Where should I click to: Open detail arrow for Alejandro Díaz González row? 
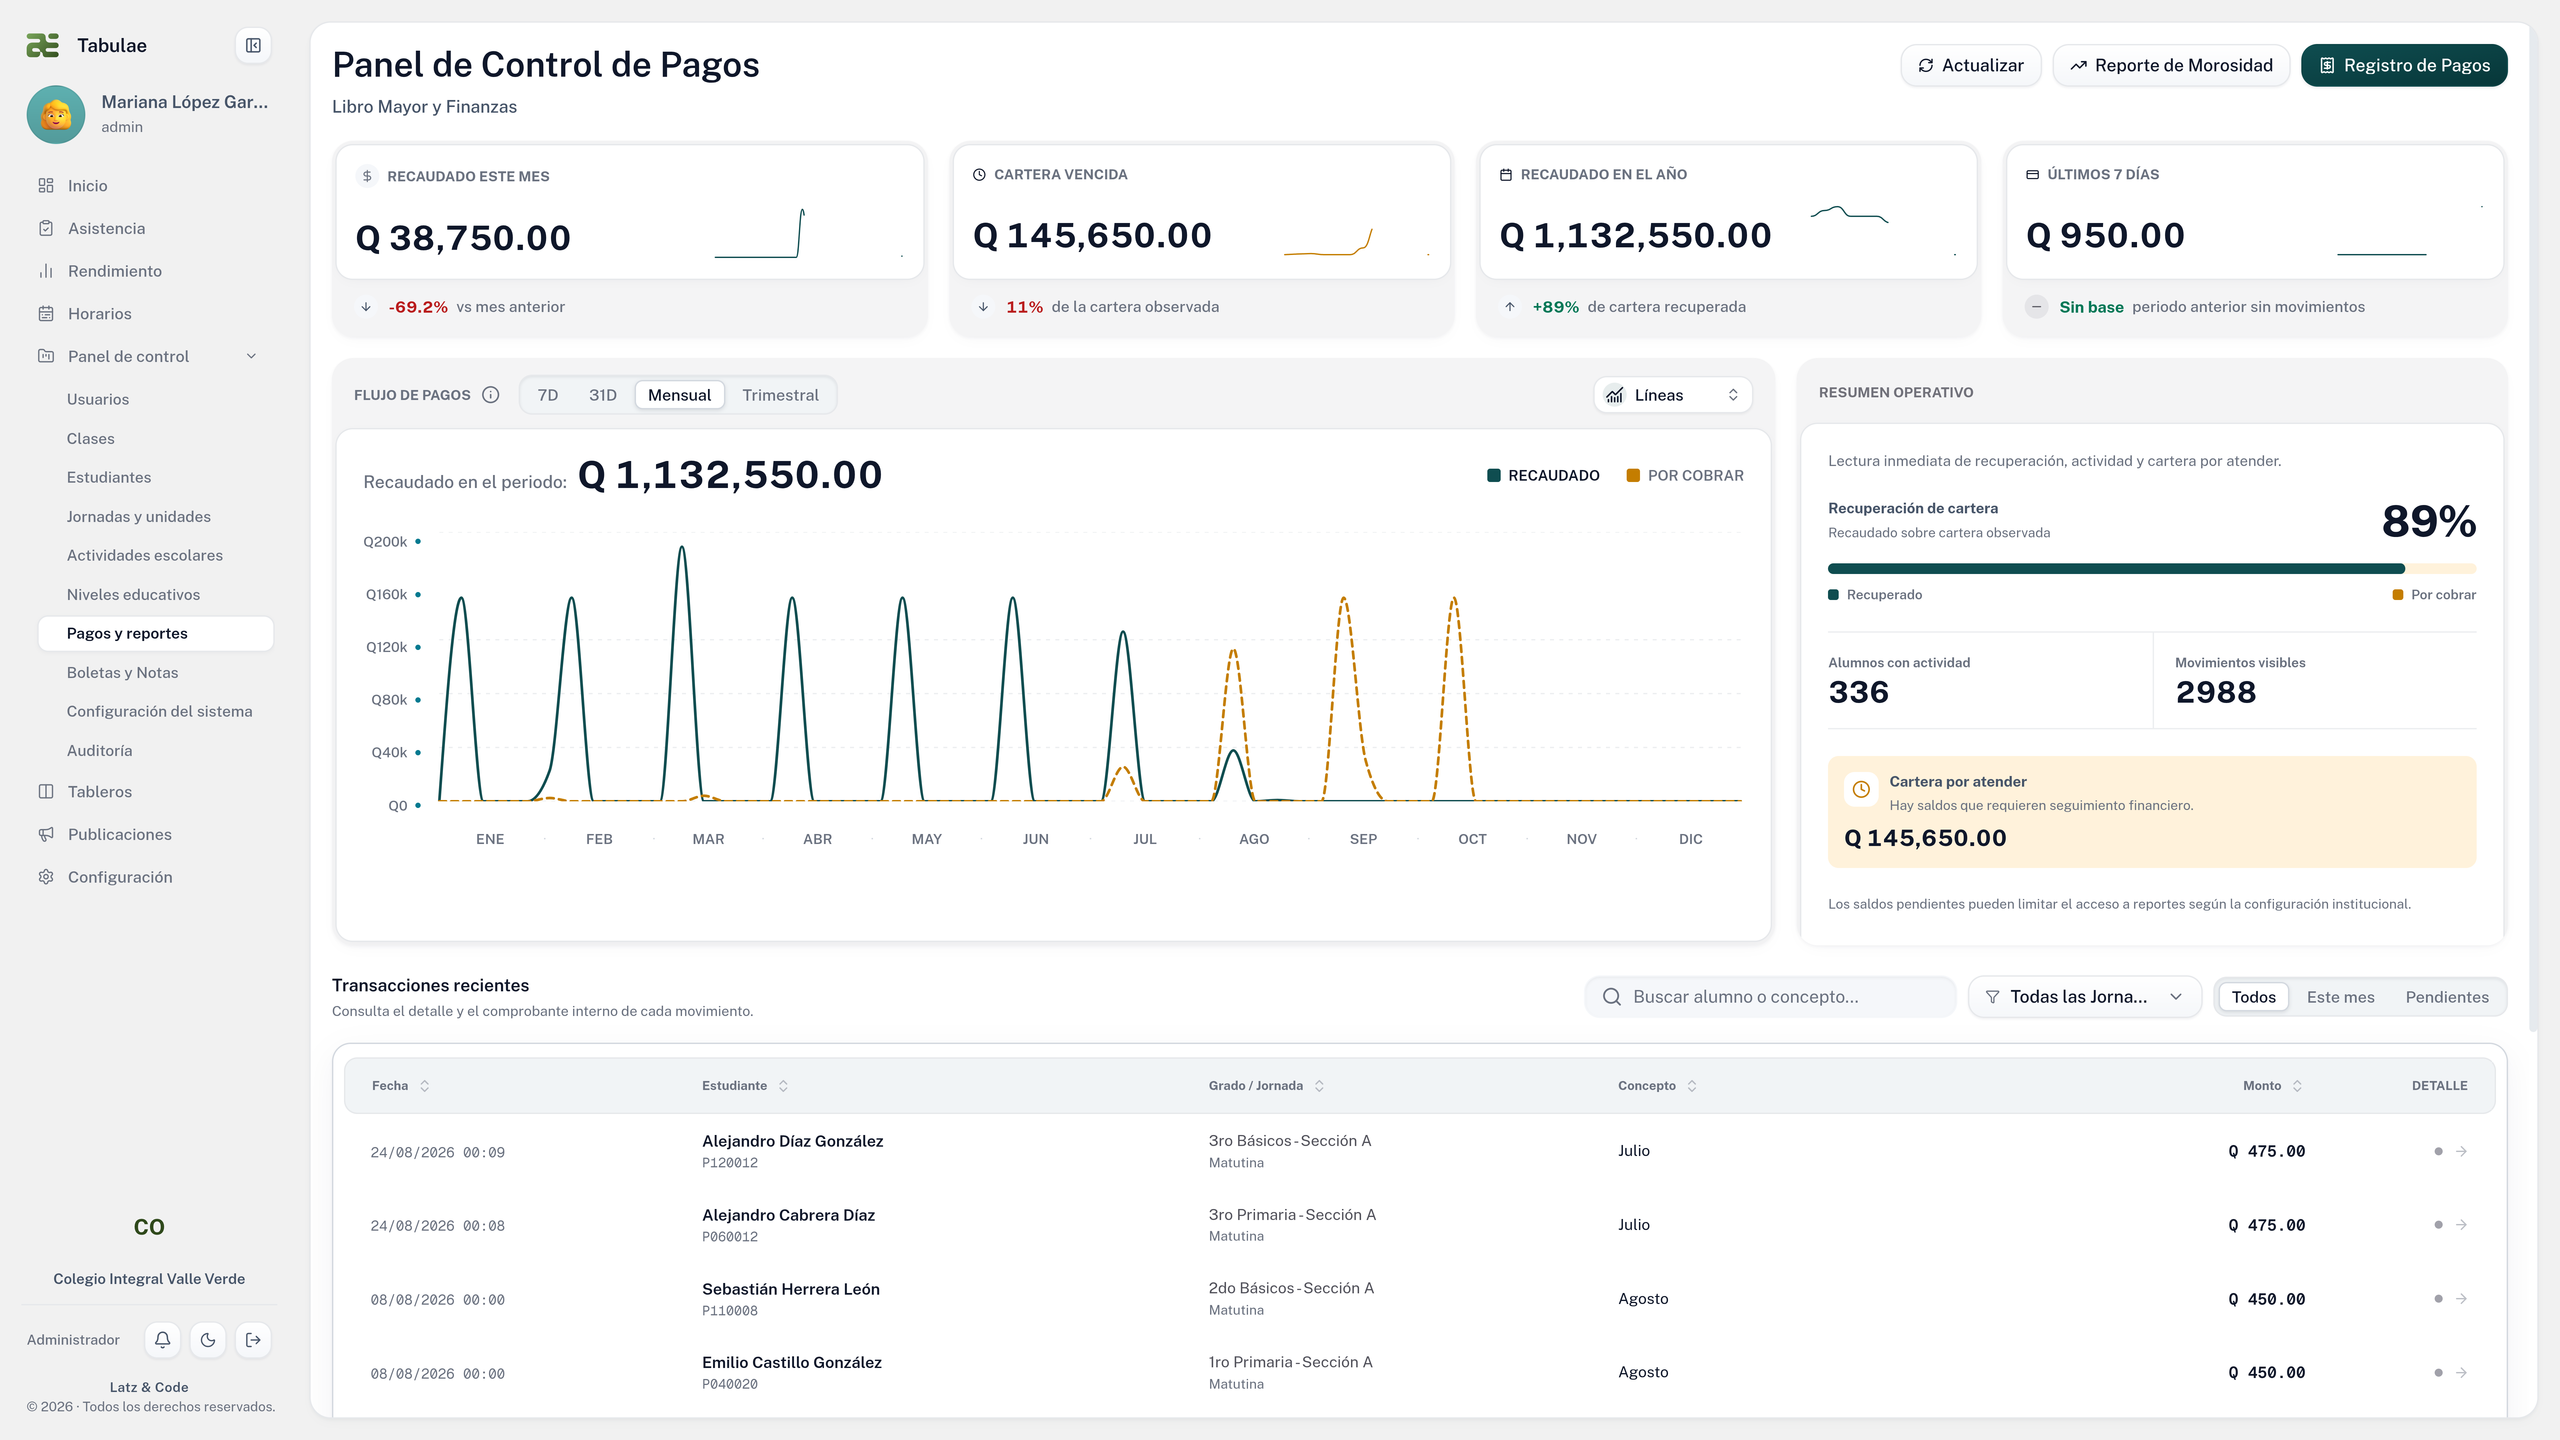(2461, 1151)
